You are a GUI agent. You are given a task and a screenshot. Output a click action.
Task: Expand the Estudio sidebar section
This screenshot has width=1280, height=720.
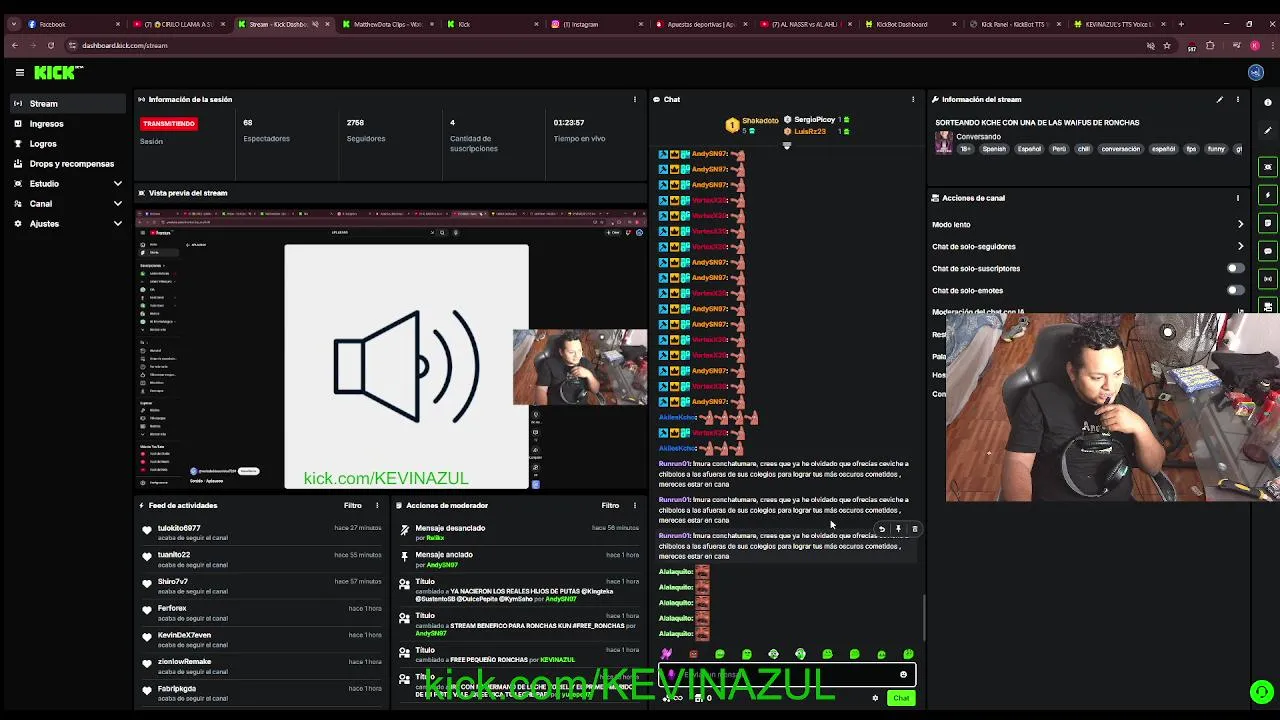click(117, 183)
